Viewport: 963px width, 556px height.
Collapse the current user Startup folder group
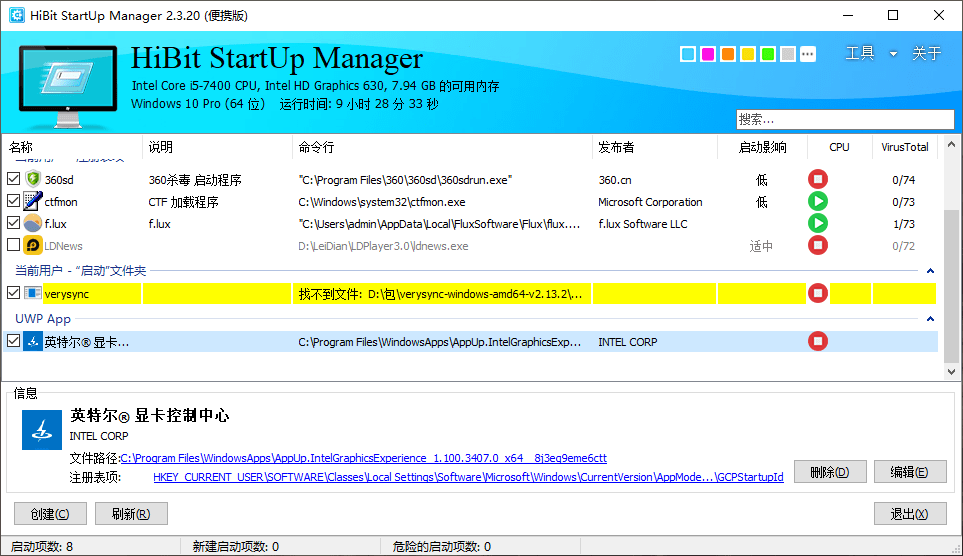pos(930,271)
